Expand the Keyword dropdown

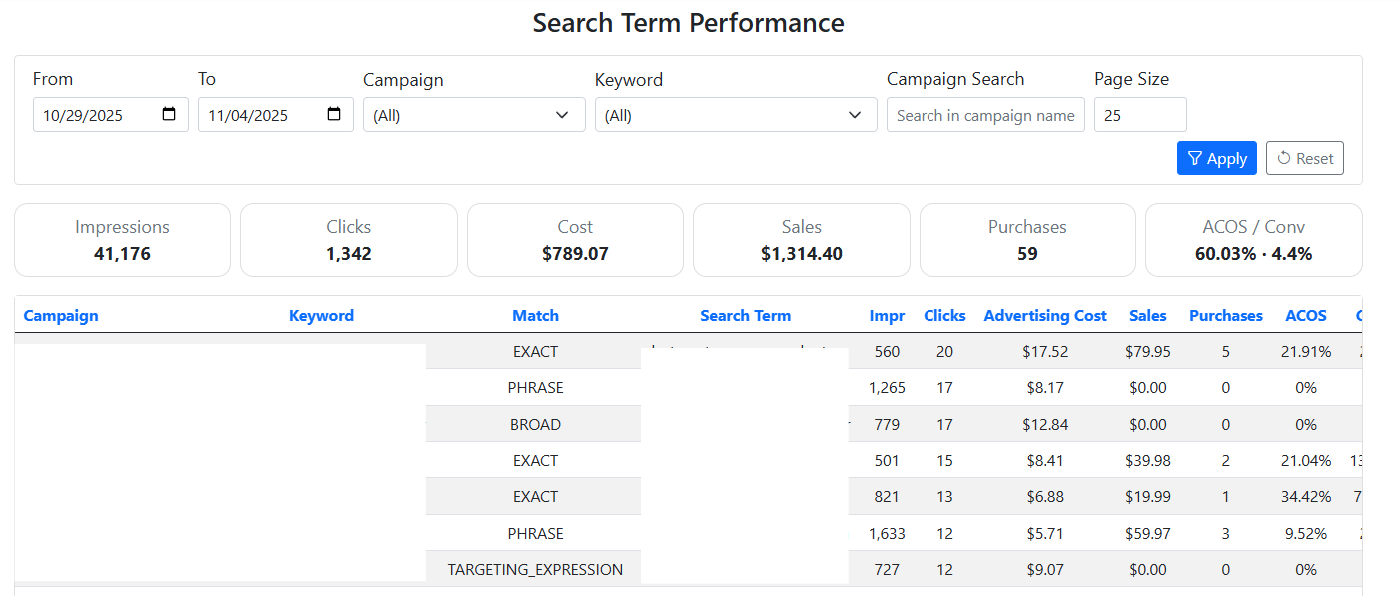pos(735,115)
